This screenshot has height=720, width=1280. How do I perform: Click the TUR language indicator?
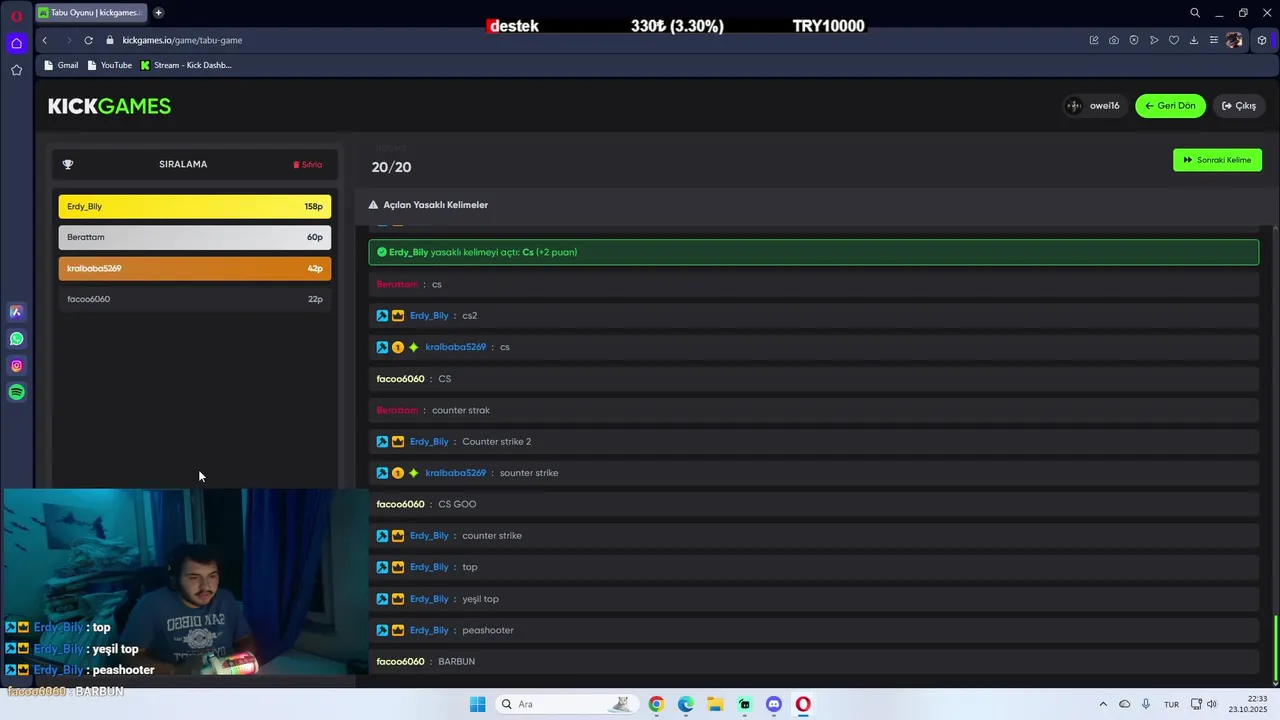click(x=1171, y=704)
